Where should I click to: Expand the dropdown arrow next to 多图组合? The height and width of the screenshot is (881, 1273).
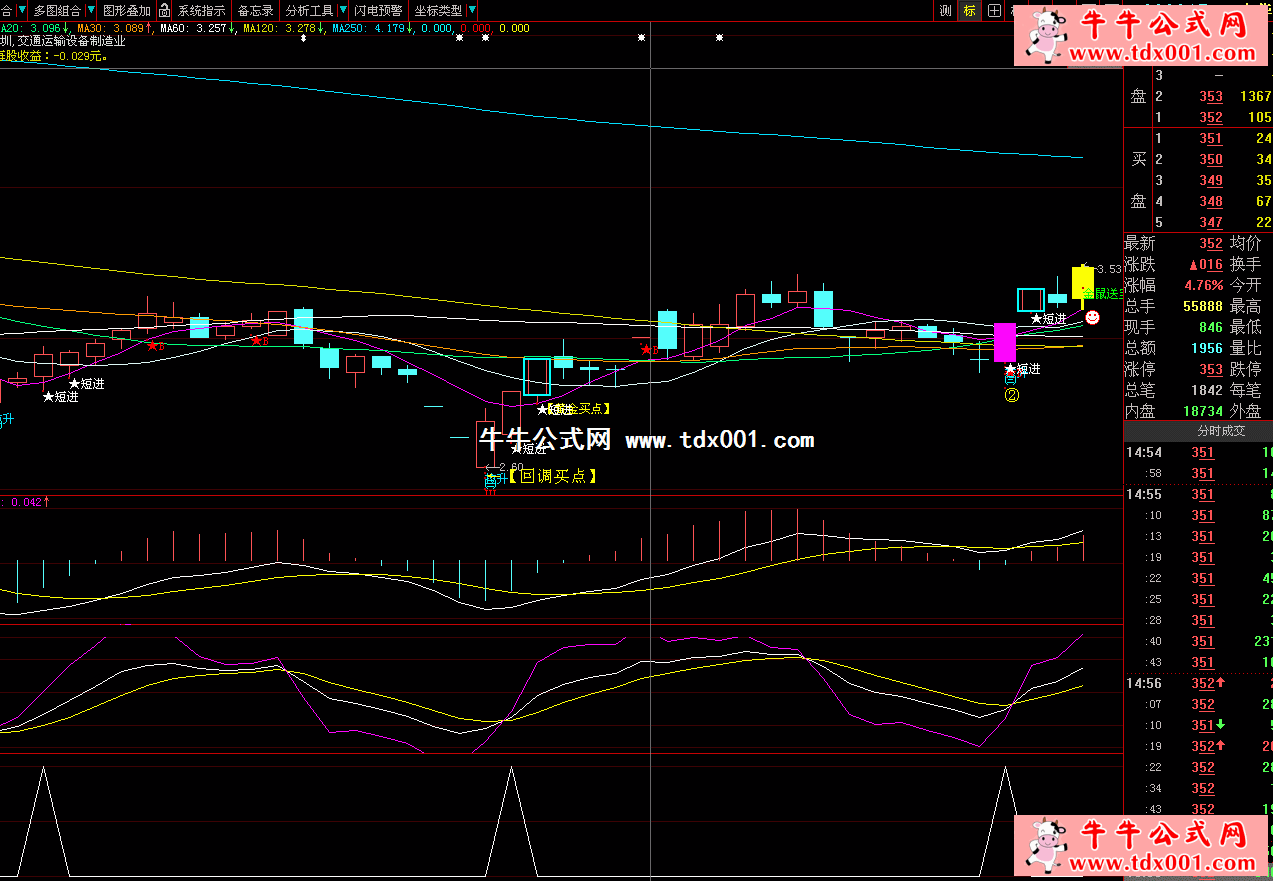tap(89, 11)
